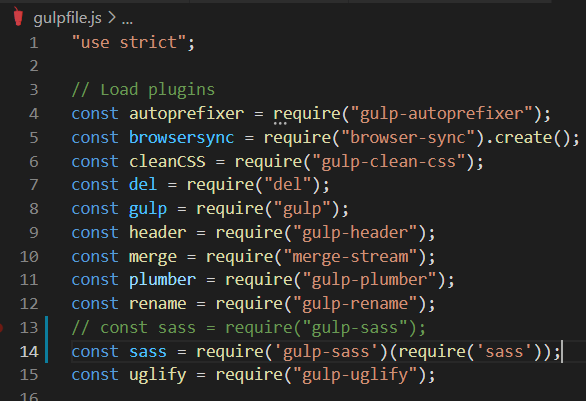Screen dimensions: 586x401
Task: Click the "gulp" string on line 8
Action: [x=302, y=209]
